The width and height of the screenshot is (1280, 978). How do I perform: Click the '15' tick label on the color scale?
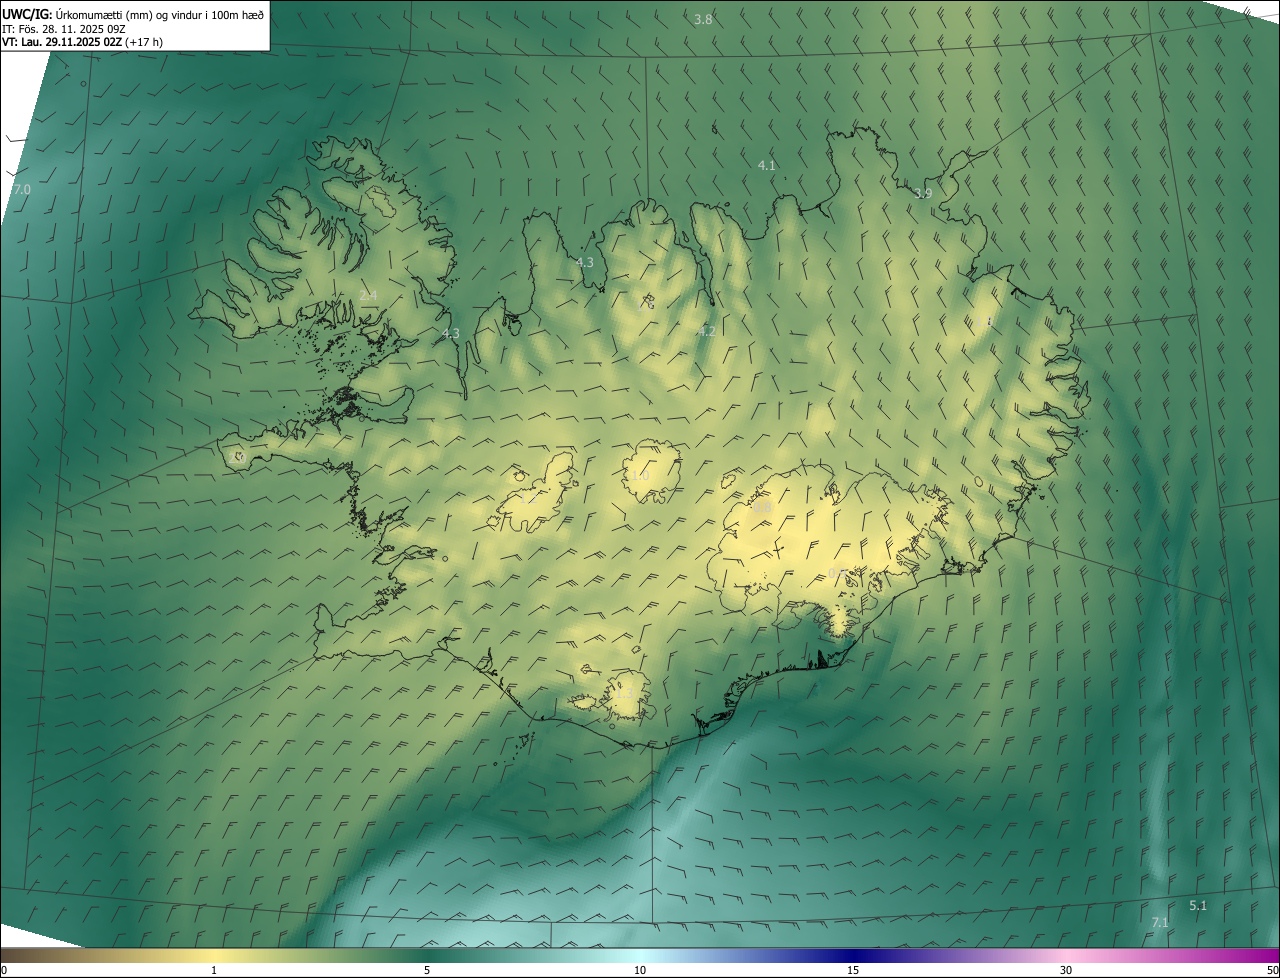(853, 970)
